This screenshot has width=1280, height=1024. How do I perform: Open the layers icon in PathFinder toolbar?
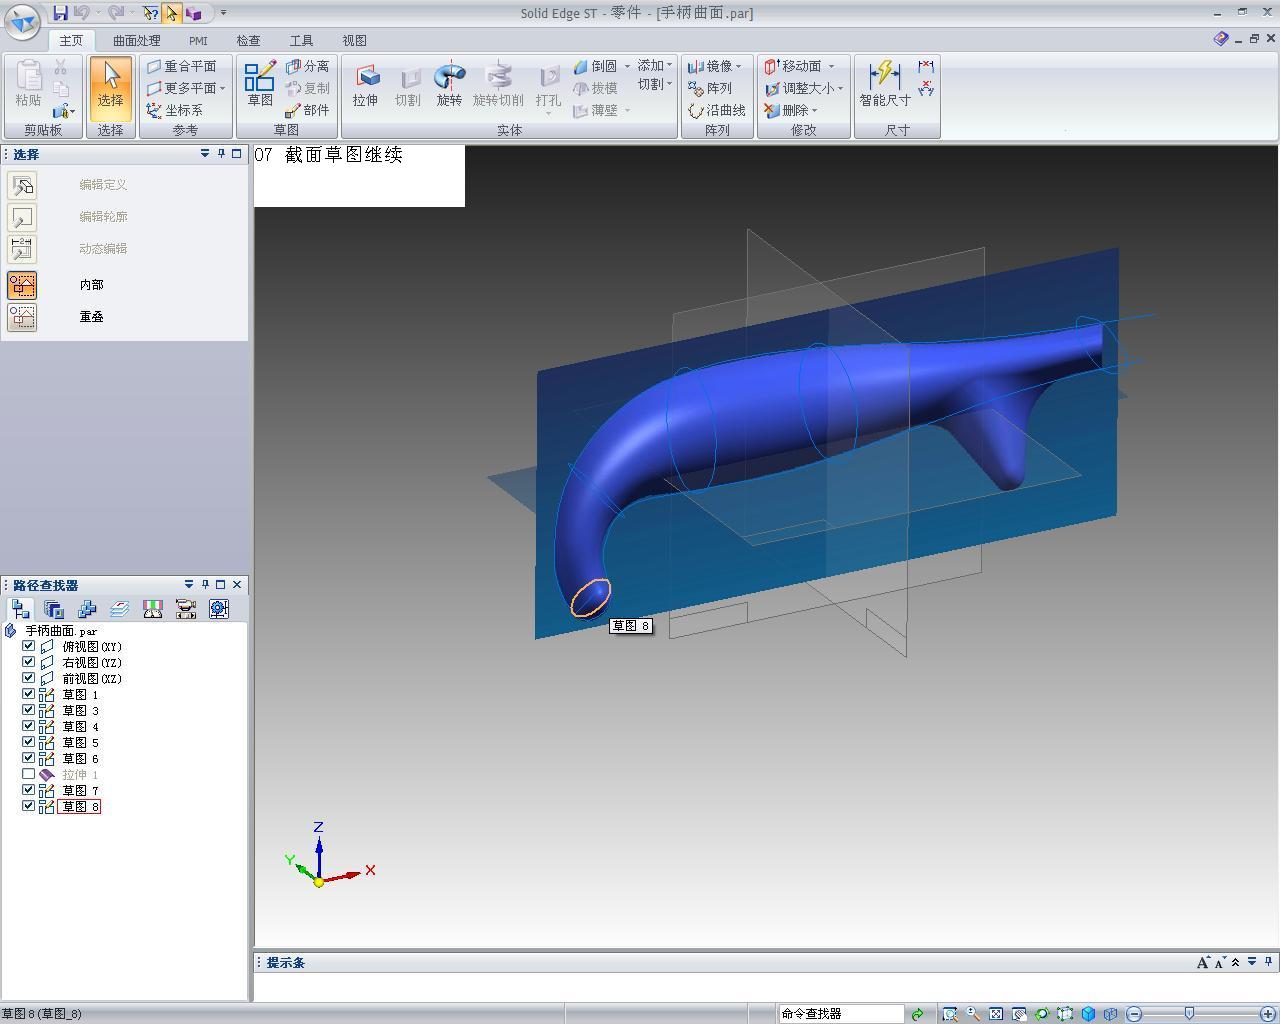point(120,609)
